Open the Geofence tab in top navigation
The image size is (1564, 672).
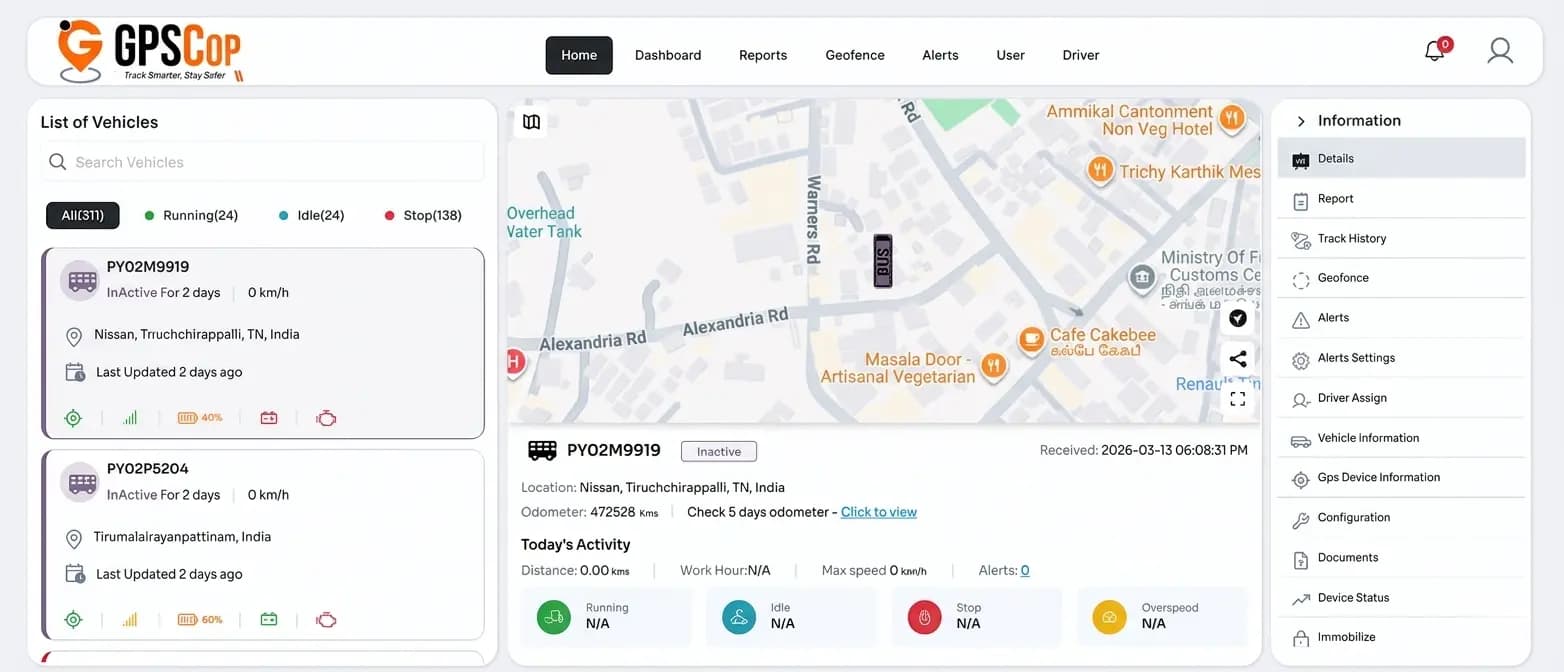pos(855,55)
